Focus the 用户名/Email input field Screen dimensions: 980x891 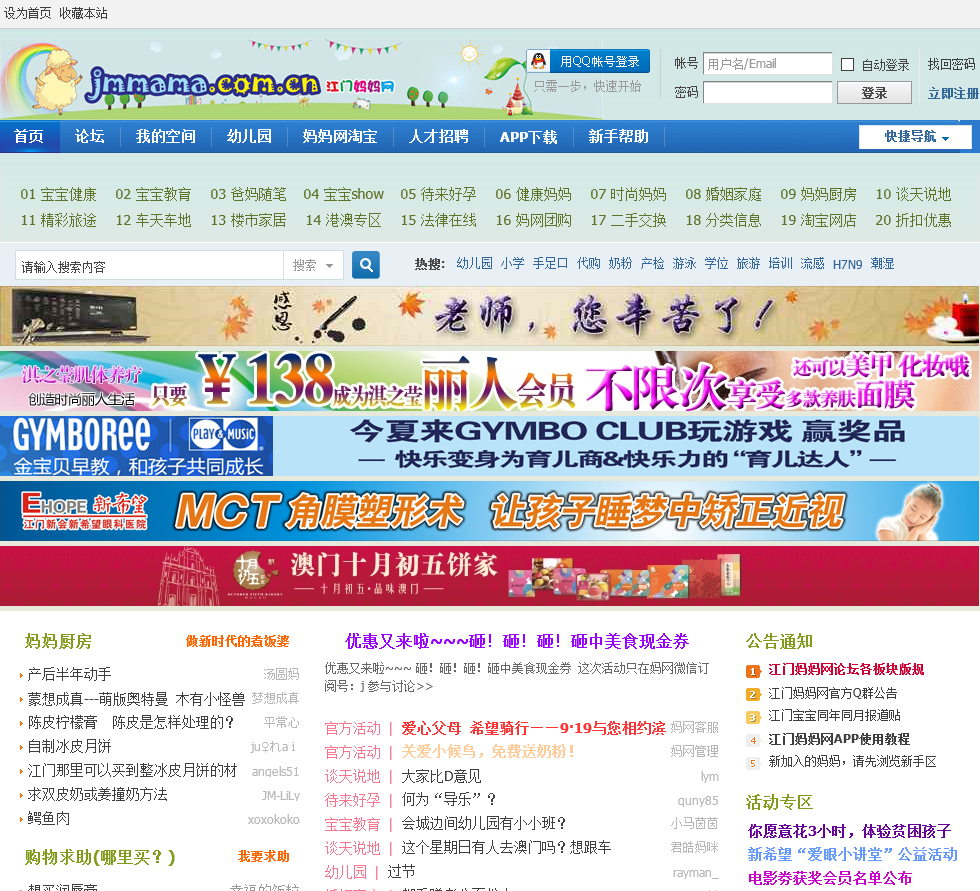coord(767,64)
